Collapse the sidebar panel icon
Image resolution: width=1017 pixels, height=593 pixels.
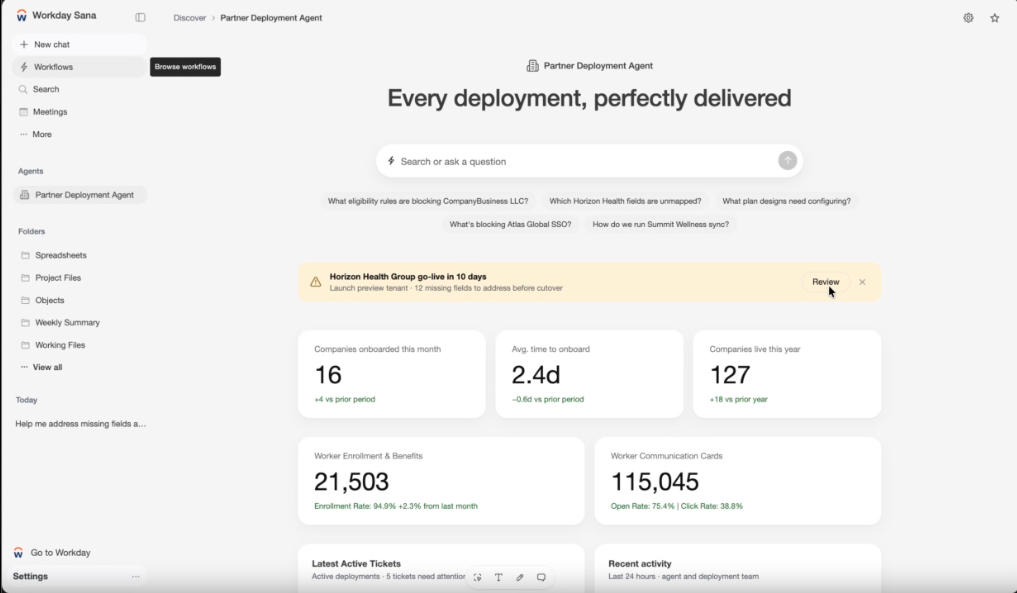pyautogui.click(x=140, y=18)
